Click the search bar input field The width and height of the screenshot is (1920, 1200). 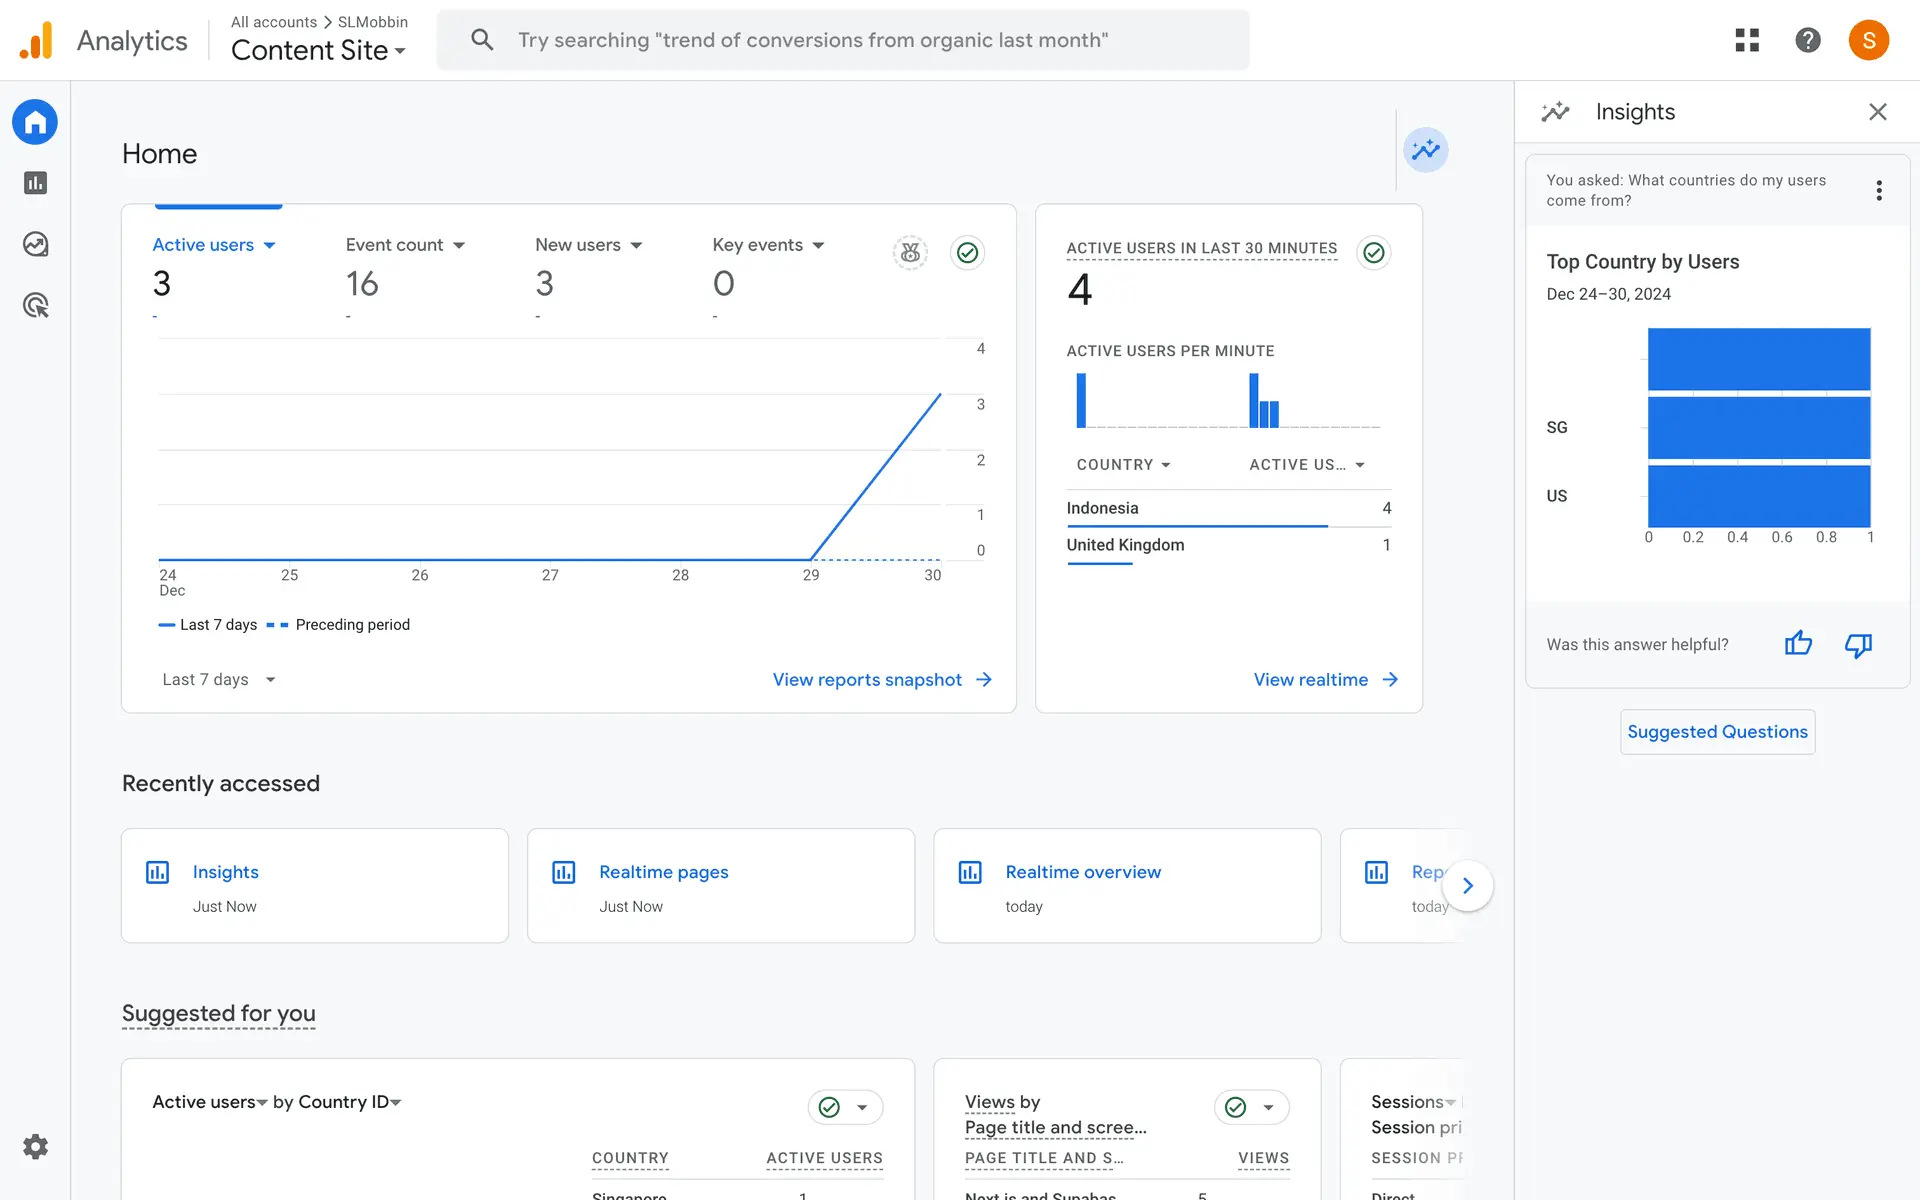point(842,40)
